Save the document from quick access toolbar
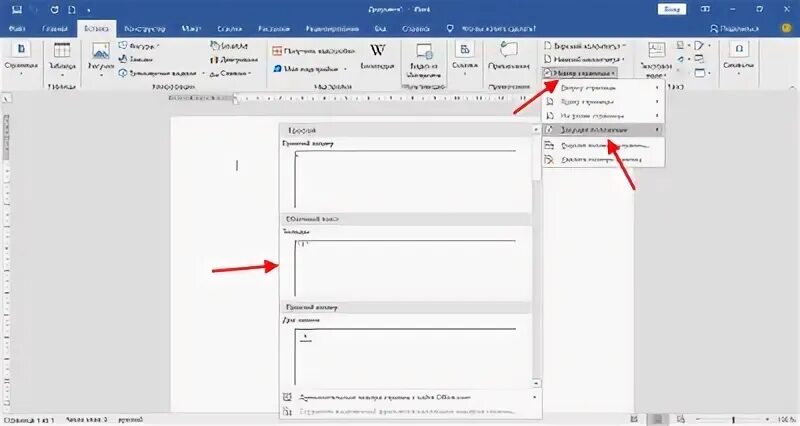Screen dimensions: 800x426 (x=17, y=10)
